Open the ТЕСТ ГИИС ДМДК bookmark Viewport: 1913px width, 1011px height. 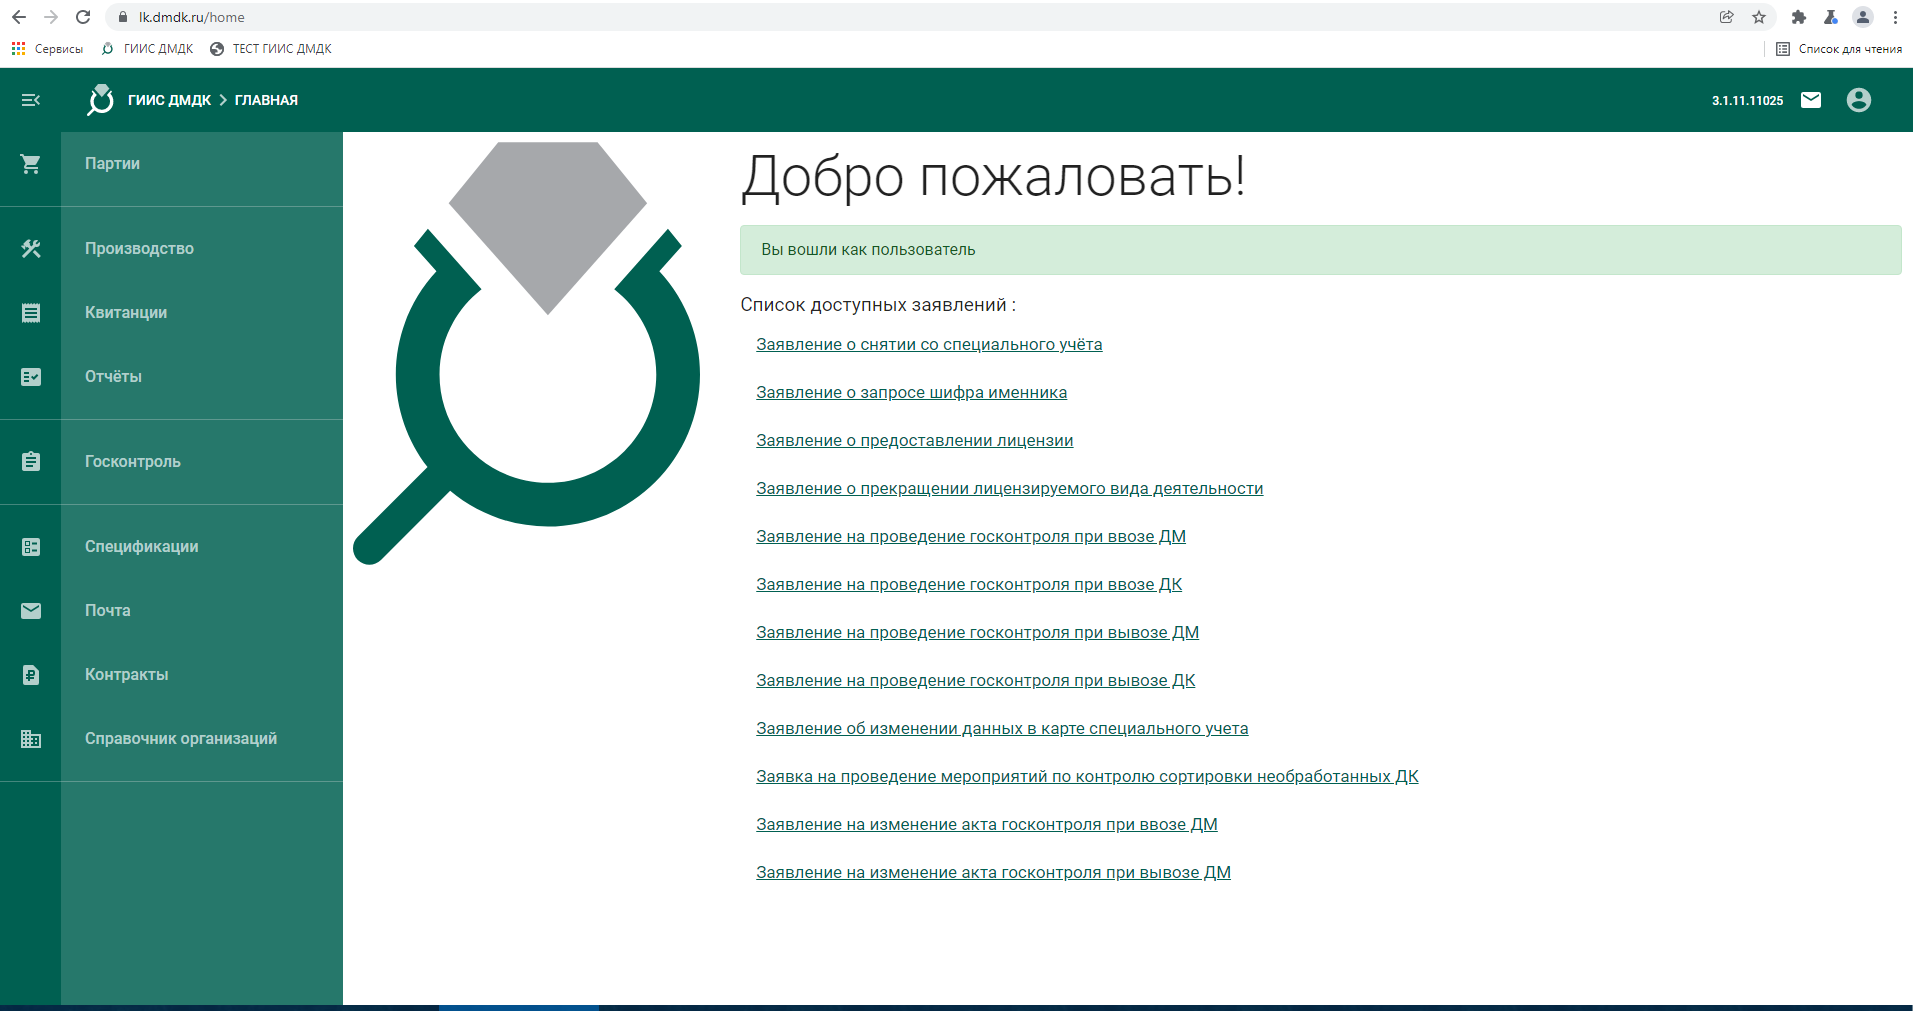click(x=271, y=48)
